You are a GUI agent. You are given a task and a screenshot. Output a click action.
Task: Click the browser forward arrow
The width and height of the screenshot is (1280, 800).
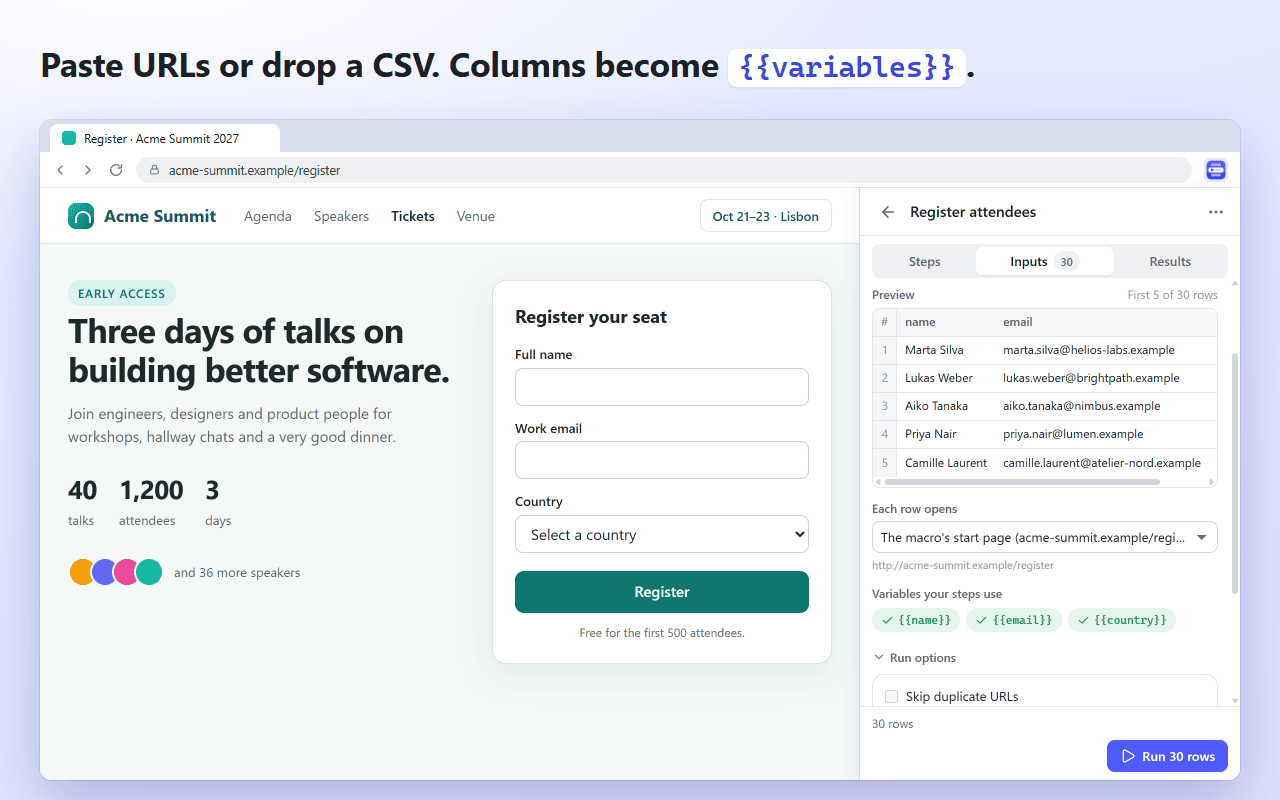pyautogui.click(x=88, y=170)
